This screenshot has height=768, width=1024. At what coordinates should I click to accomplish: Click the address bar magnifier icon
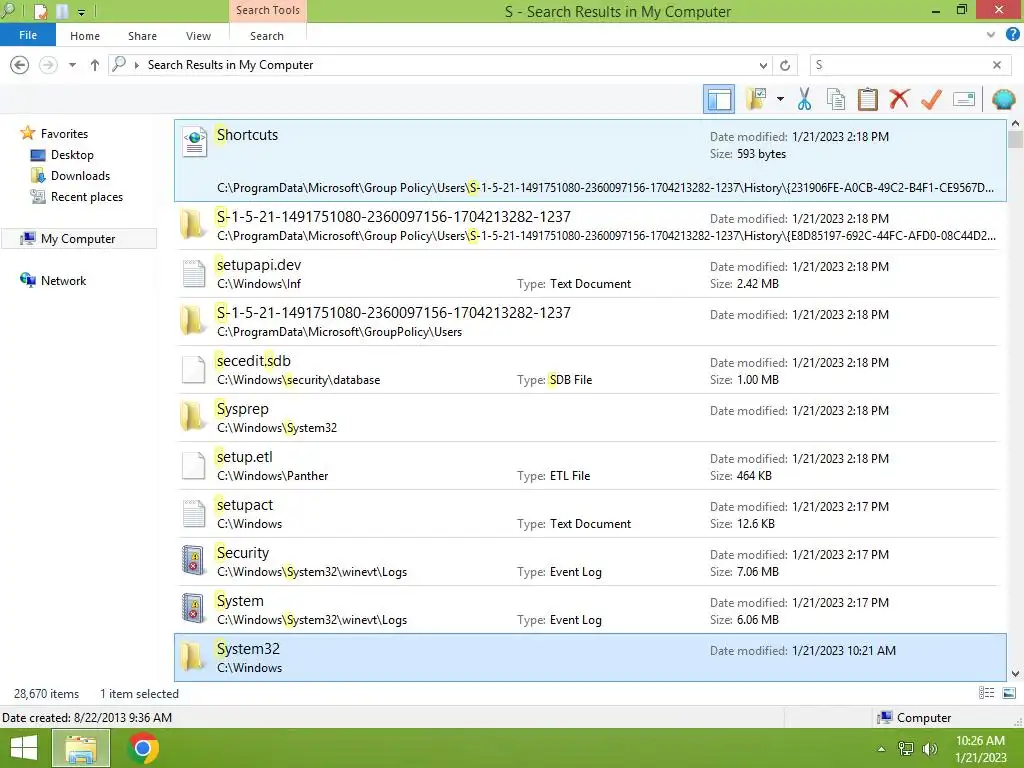(x=119, y=64)
